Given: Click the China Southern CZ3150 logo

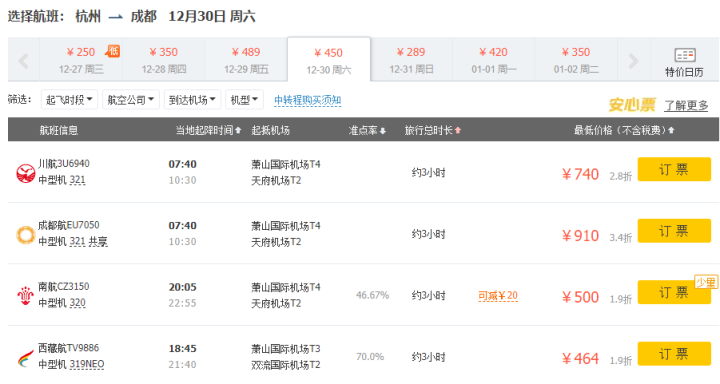Looking at the screenshot, I should 26,296.
